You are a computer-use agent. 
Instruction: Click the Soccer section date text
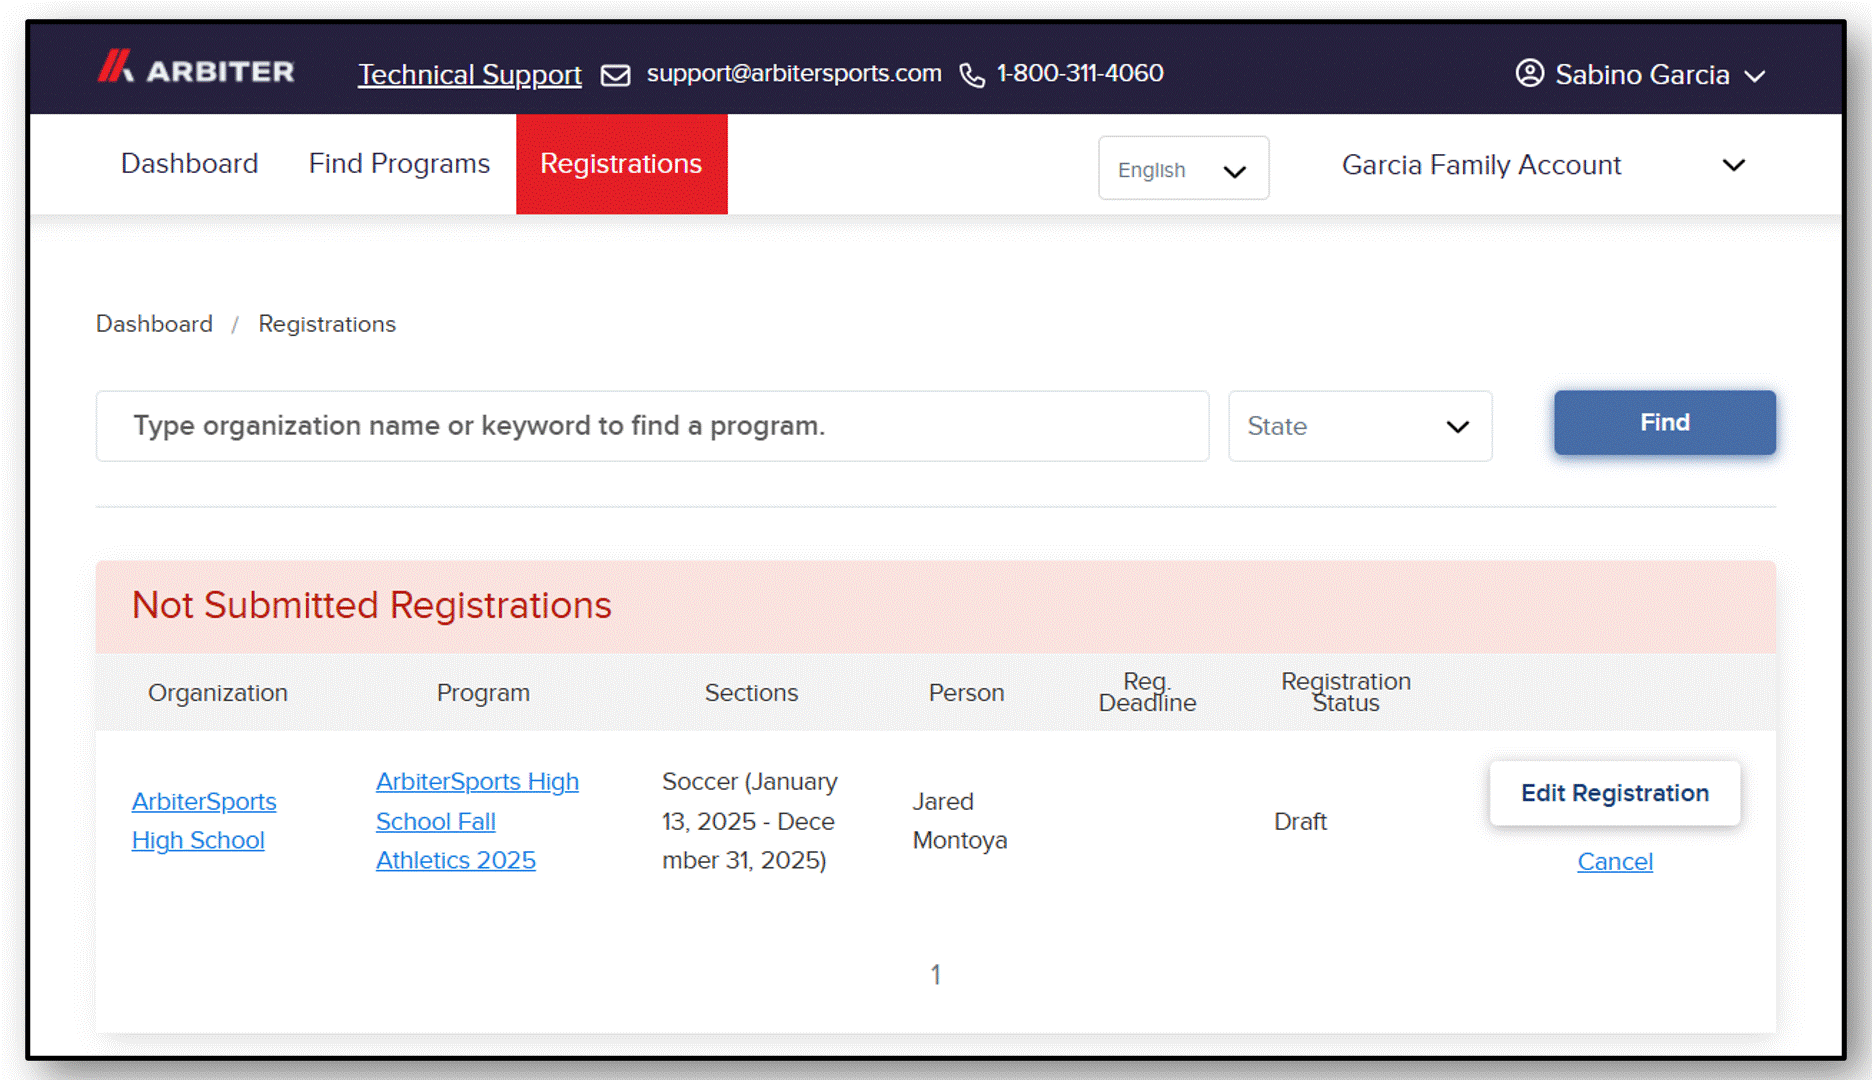pyautogui.click(x=750, y=821)
